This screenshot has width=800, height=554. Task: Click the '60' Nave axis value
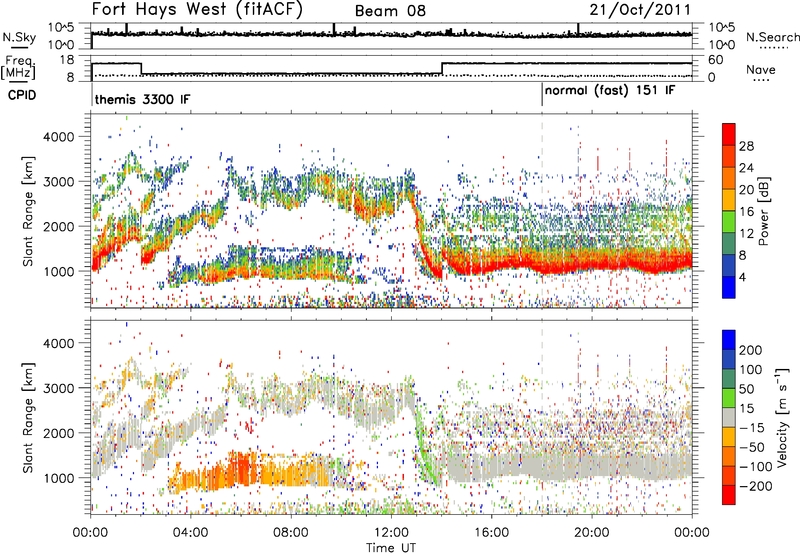pos(716,60)
